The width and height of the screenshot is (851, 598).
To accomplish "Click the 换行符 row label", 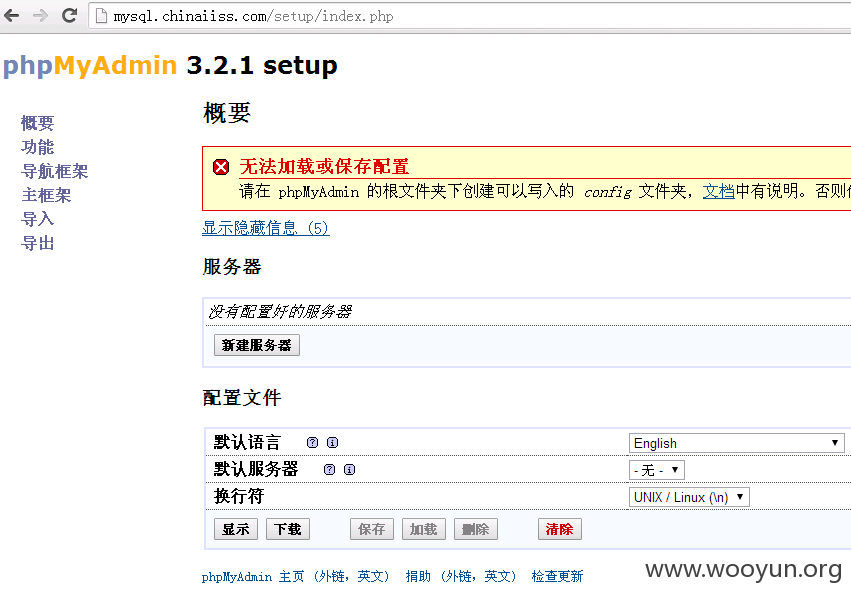I will tap(239, 496).
